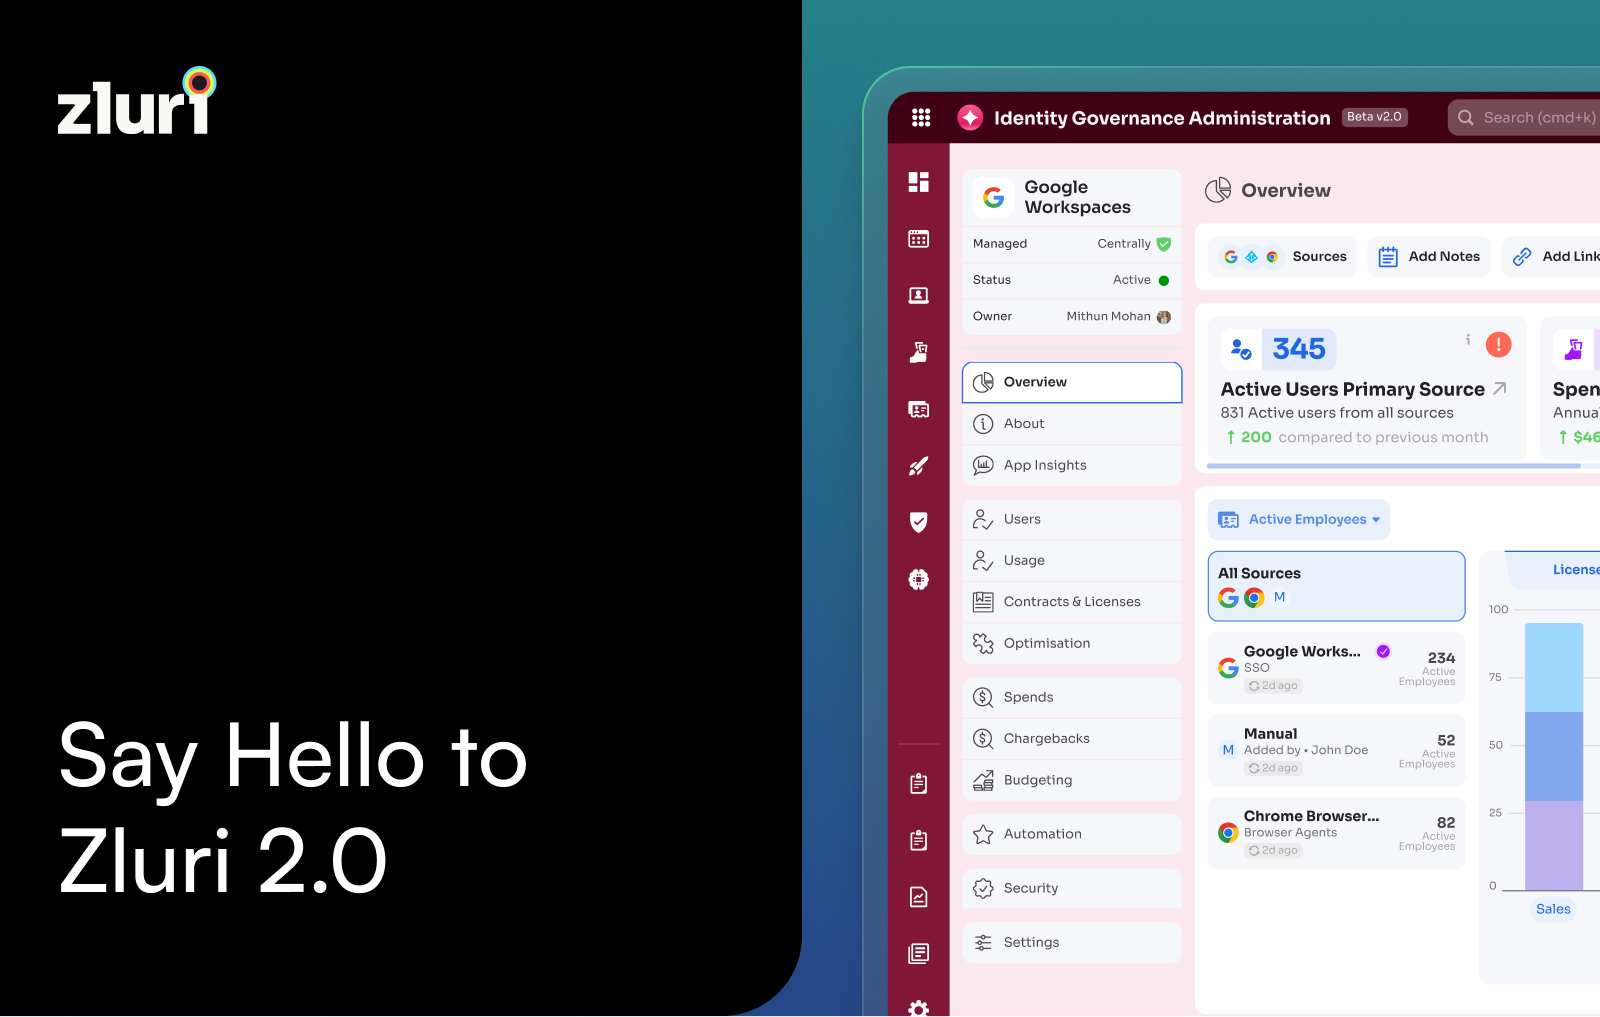Open the settings gear at the sidebar bottom
This screenshot has height=1017, width=1600.
click(918, 1008)
